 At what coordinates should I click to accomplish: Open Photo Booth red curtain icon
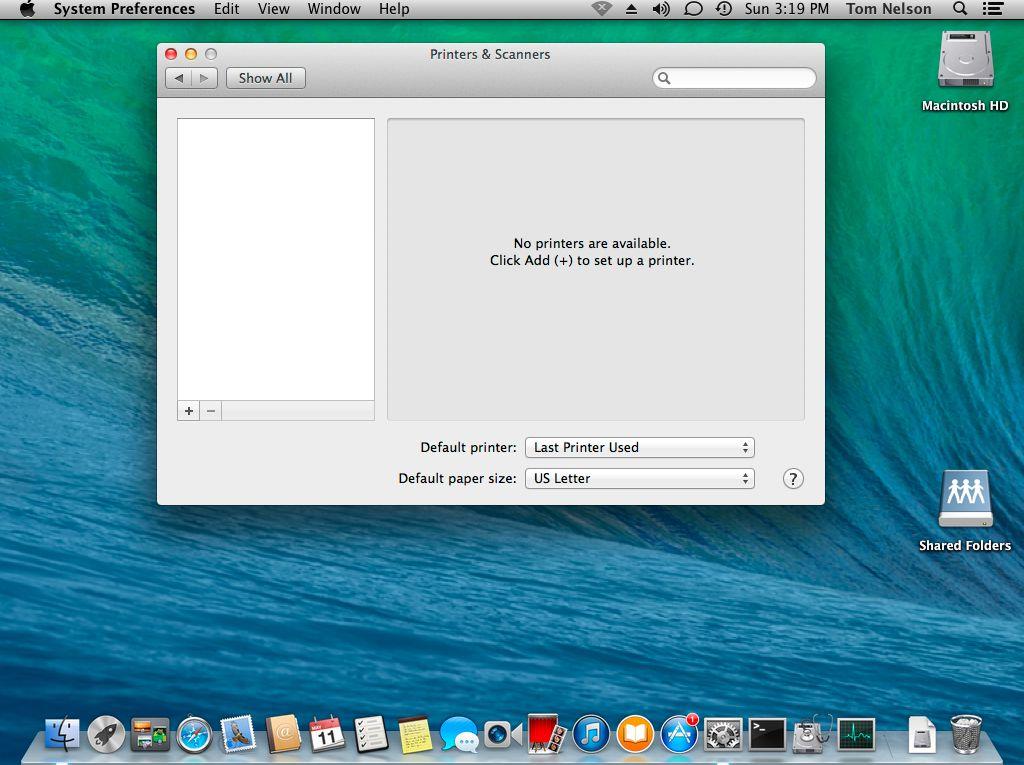pos(547,734)
